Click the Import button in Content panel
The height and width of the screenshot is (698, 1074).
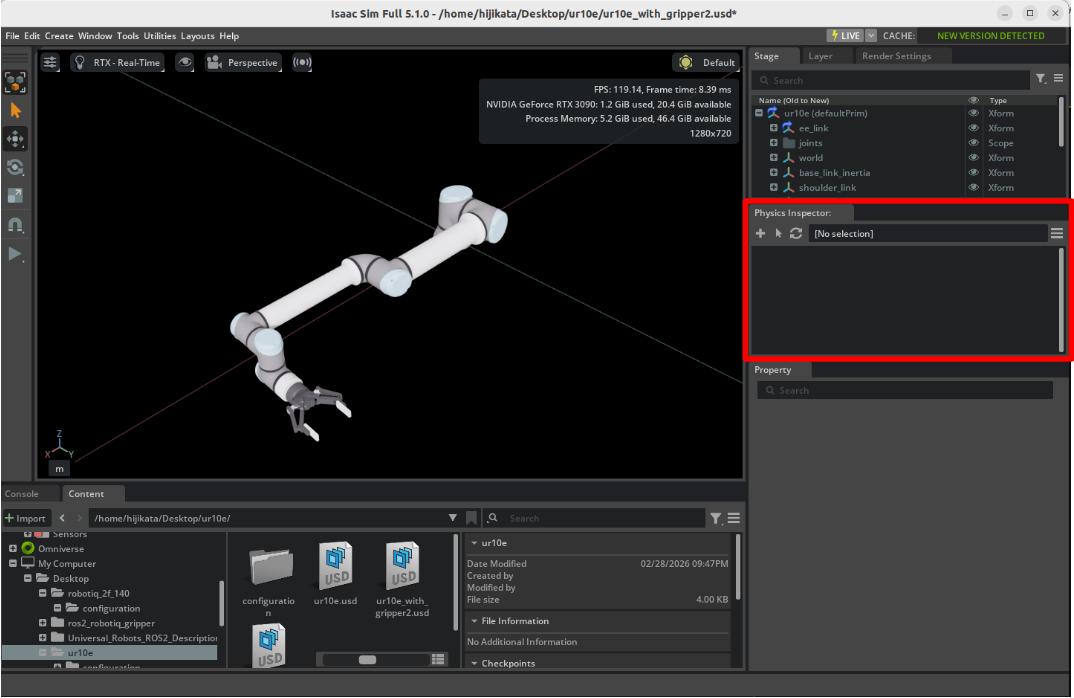coord(26,518)
